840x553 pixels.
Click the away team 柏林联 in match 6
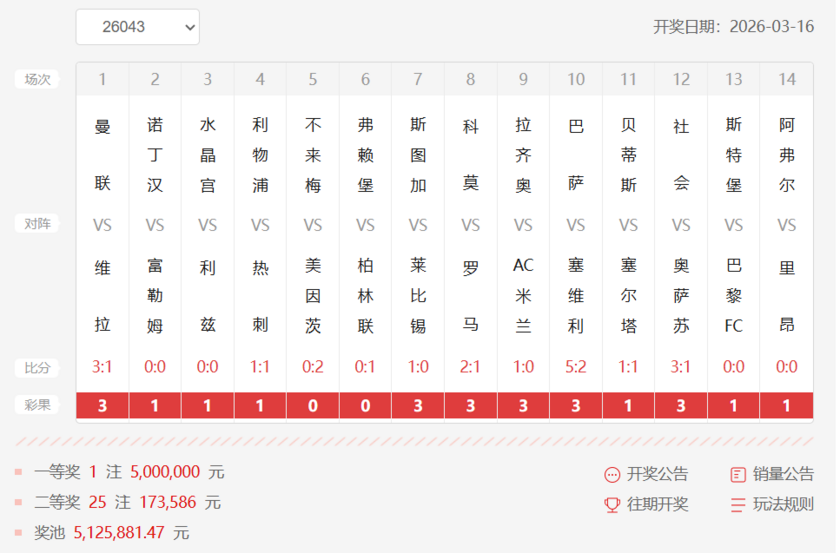365,295
